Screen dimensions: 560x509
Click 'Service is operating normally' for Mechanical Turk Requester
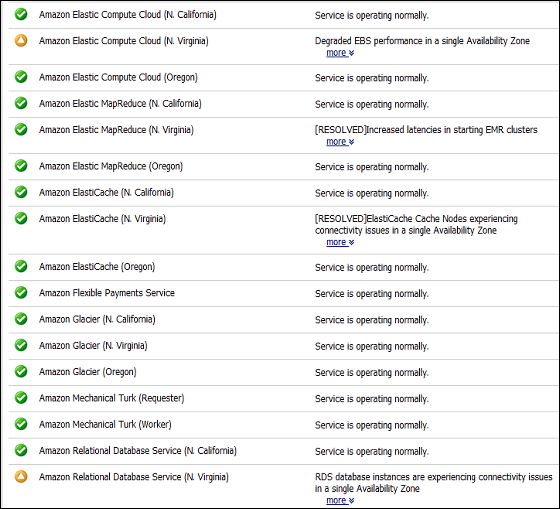[x=372, y=399]
